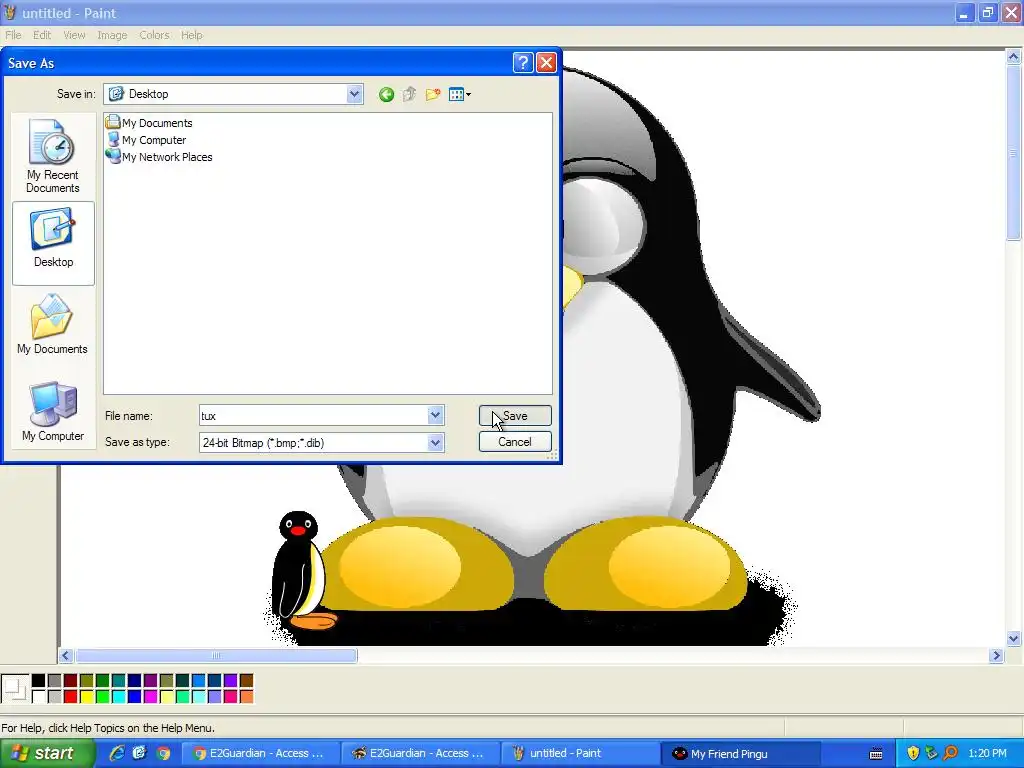Click the dialog Help question mark button
The width and height of the screenshot is (1024, 768).
523,63
